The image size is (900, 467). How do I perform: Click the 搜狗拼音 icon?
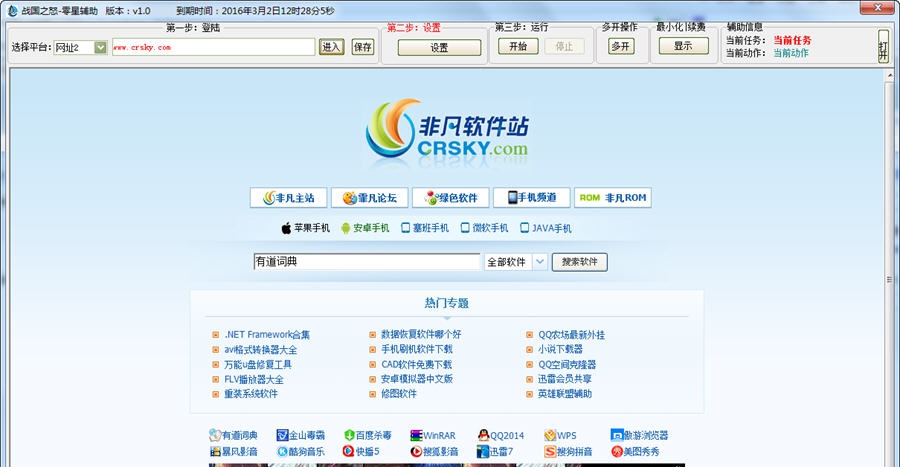point(550,452)
